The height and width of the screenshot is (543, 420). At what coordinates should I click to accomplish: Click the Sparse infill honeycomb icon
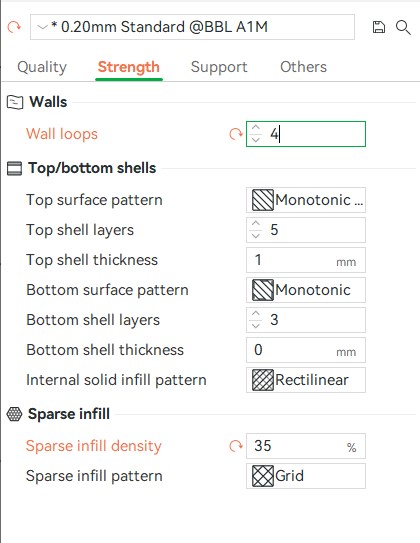tap(14, 414)
